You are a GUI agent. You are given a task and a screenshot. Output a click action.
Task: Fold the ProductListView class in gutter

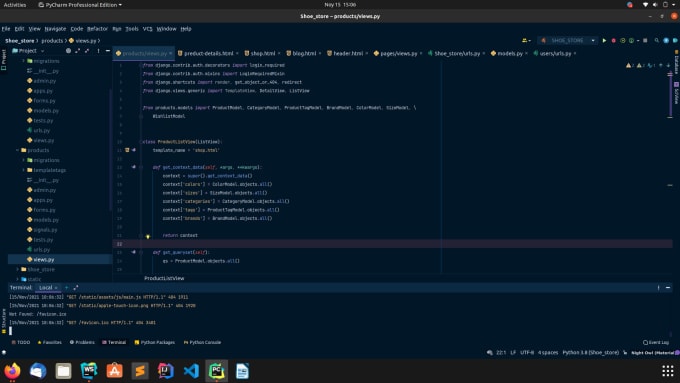[x=141, y=142]
